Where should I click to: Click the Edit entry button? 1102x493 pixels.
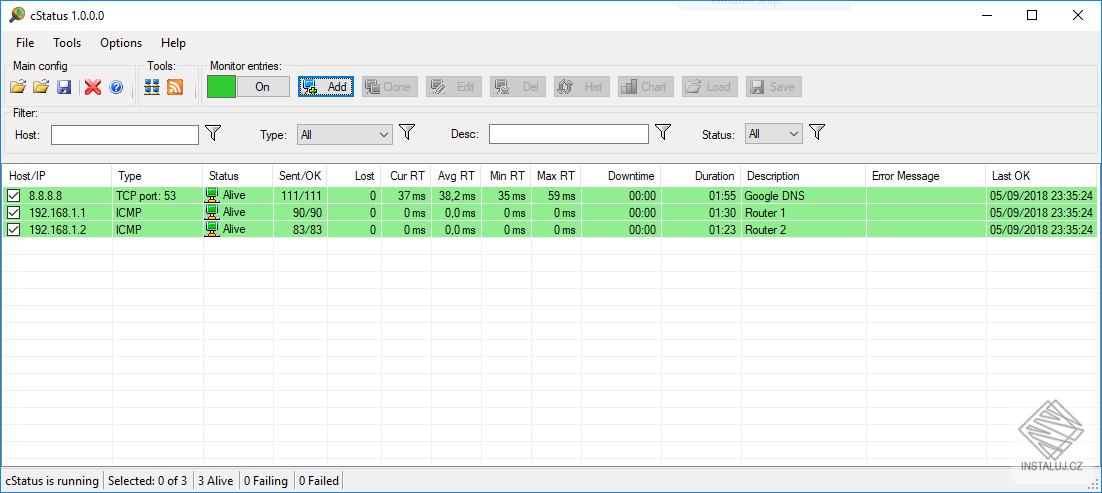[454, 87]
